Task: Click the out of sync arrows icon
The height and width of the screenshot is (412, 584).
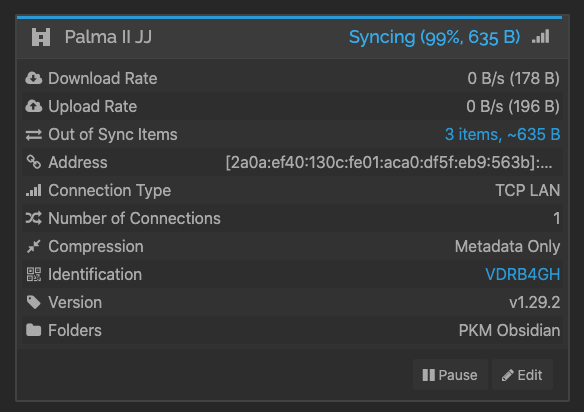Action: (x=34, y=134)
